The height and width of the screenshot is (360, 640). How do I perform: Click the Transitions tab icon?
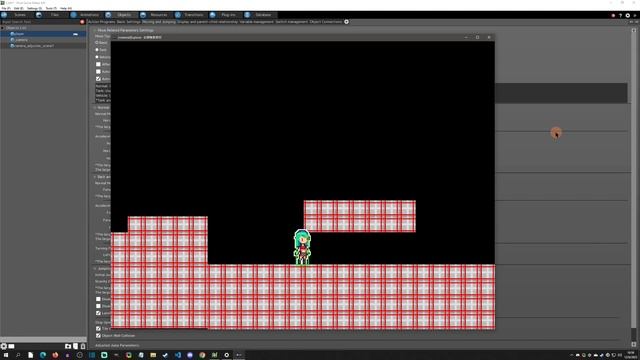click(x=178, y=15)
